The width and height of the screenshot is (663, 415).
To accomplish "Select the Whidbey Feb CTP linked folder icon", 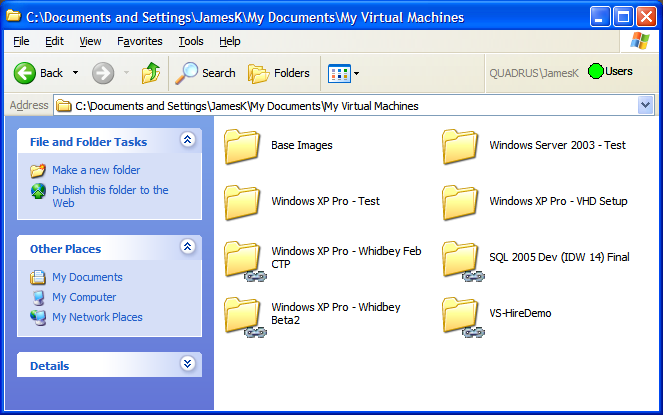I will (244, 261).
